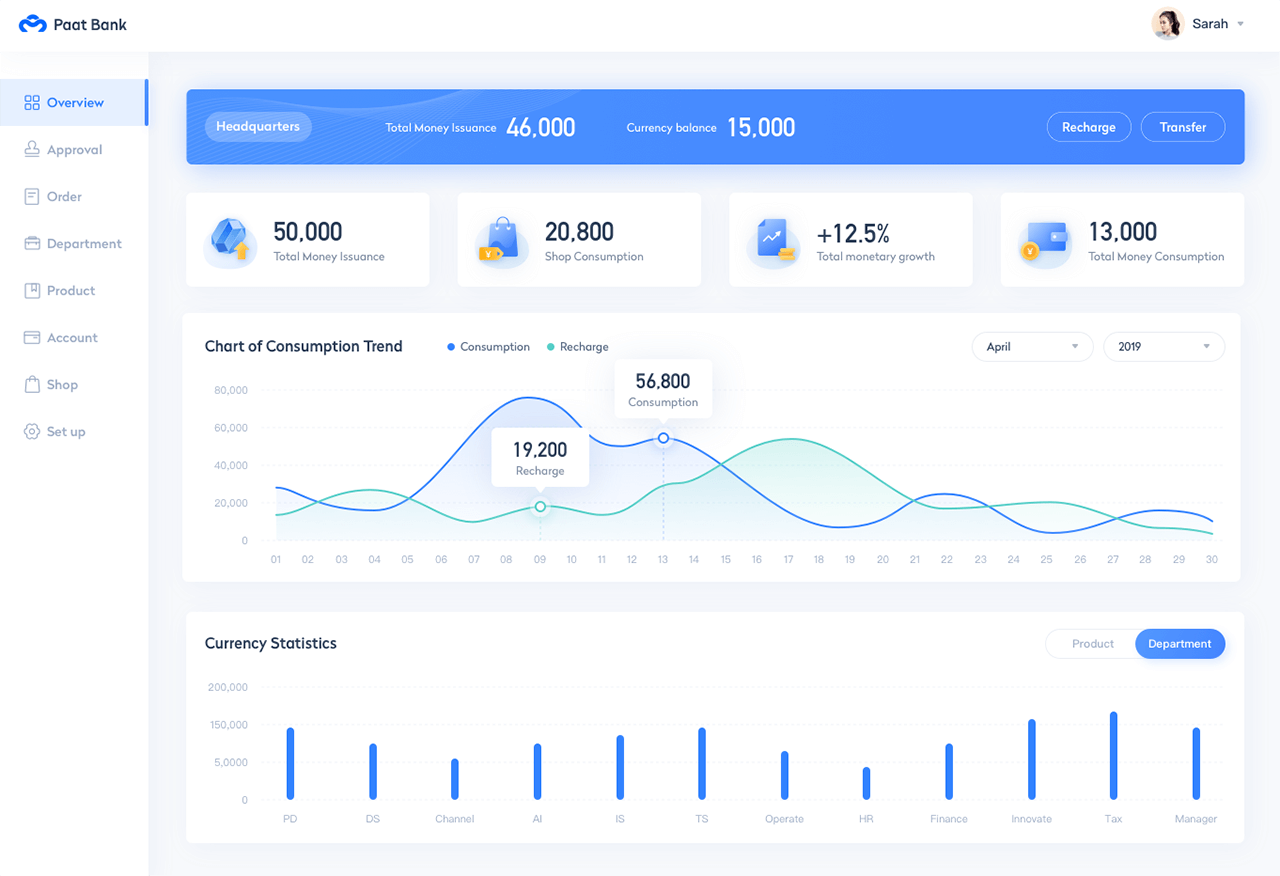The image size is (1280, 876).
Task: Click the wallet Total Money Consumption icon
Action: tap(1045, 242)
